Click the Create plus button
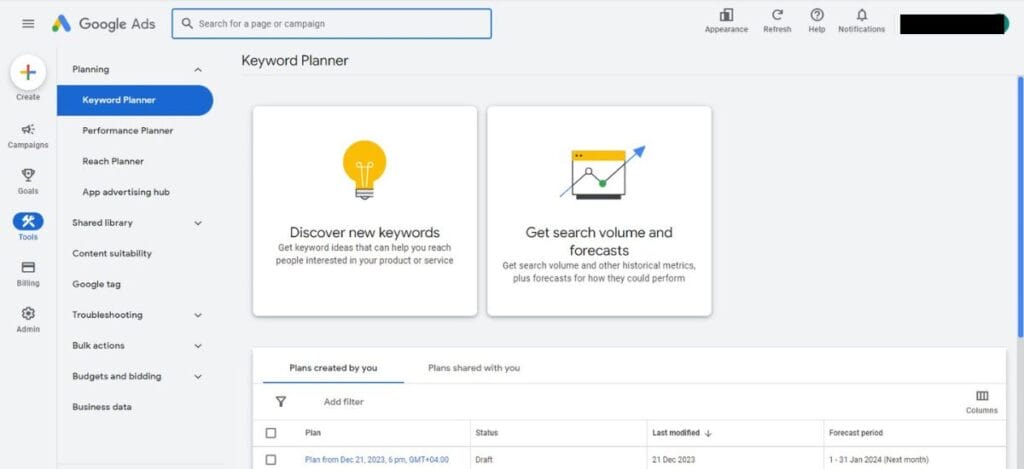Image resolution: width=1024 pixels, height=469 pixels. (28, 73)
